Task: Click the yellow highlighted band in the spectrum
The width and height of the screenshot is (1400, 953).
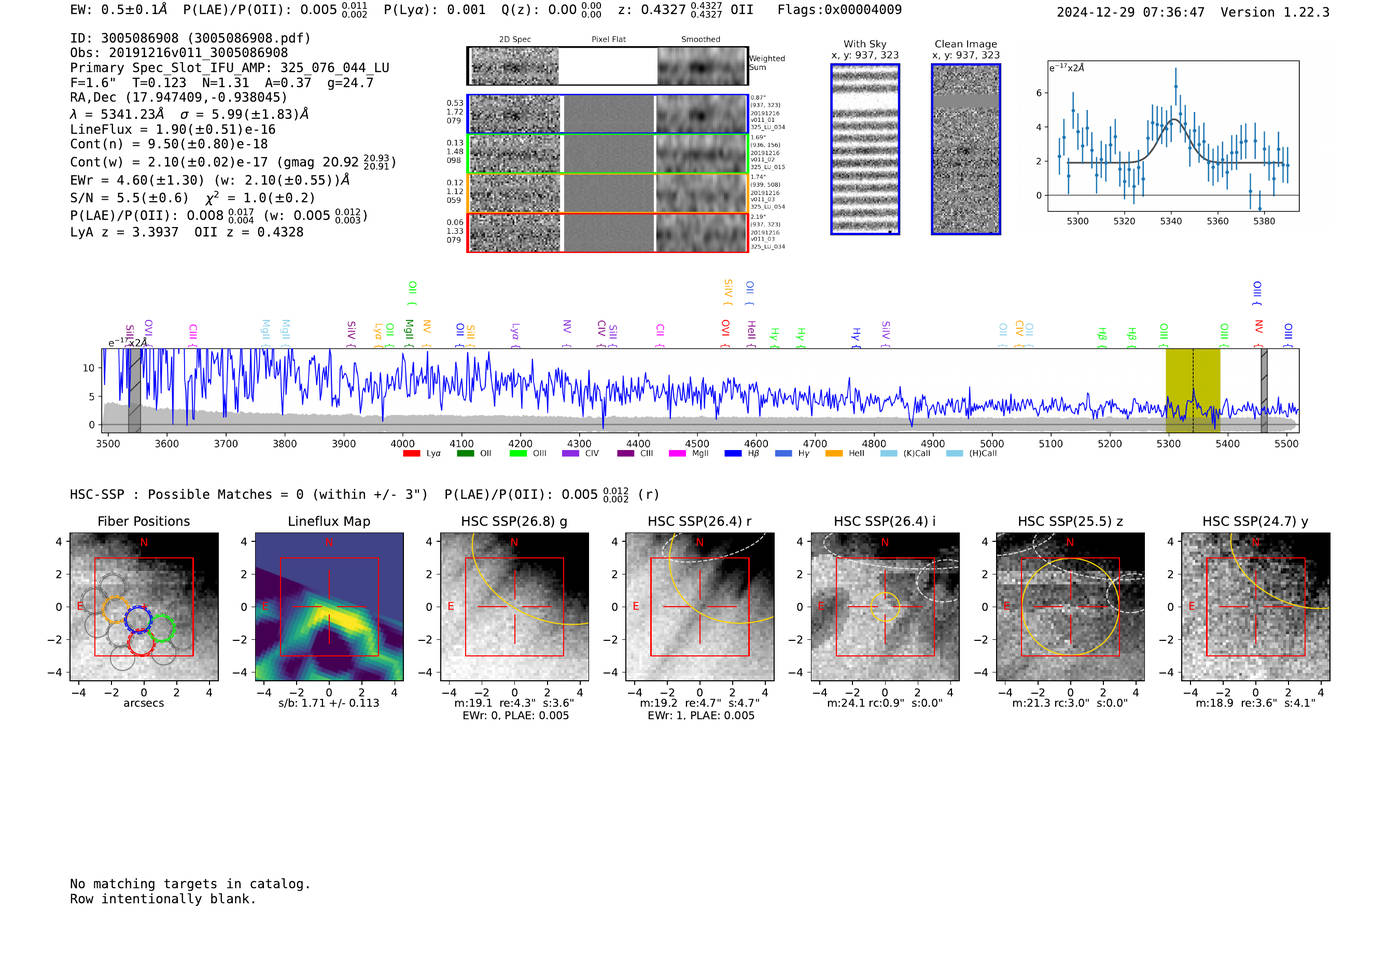Action: [x=1193, y=391]
